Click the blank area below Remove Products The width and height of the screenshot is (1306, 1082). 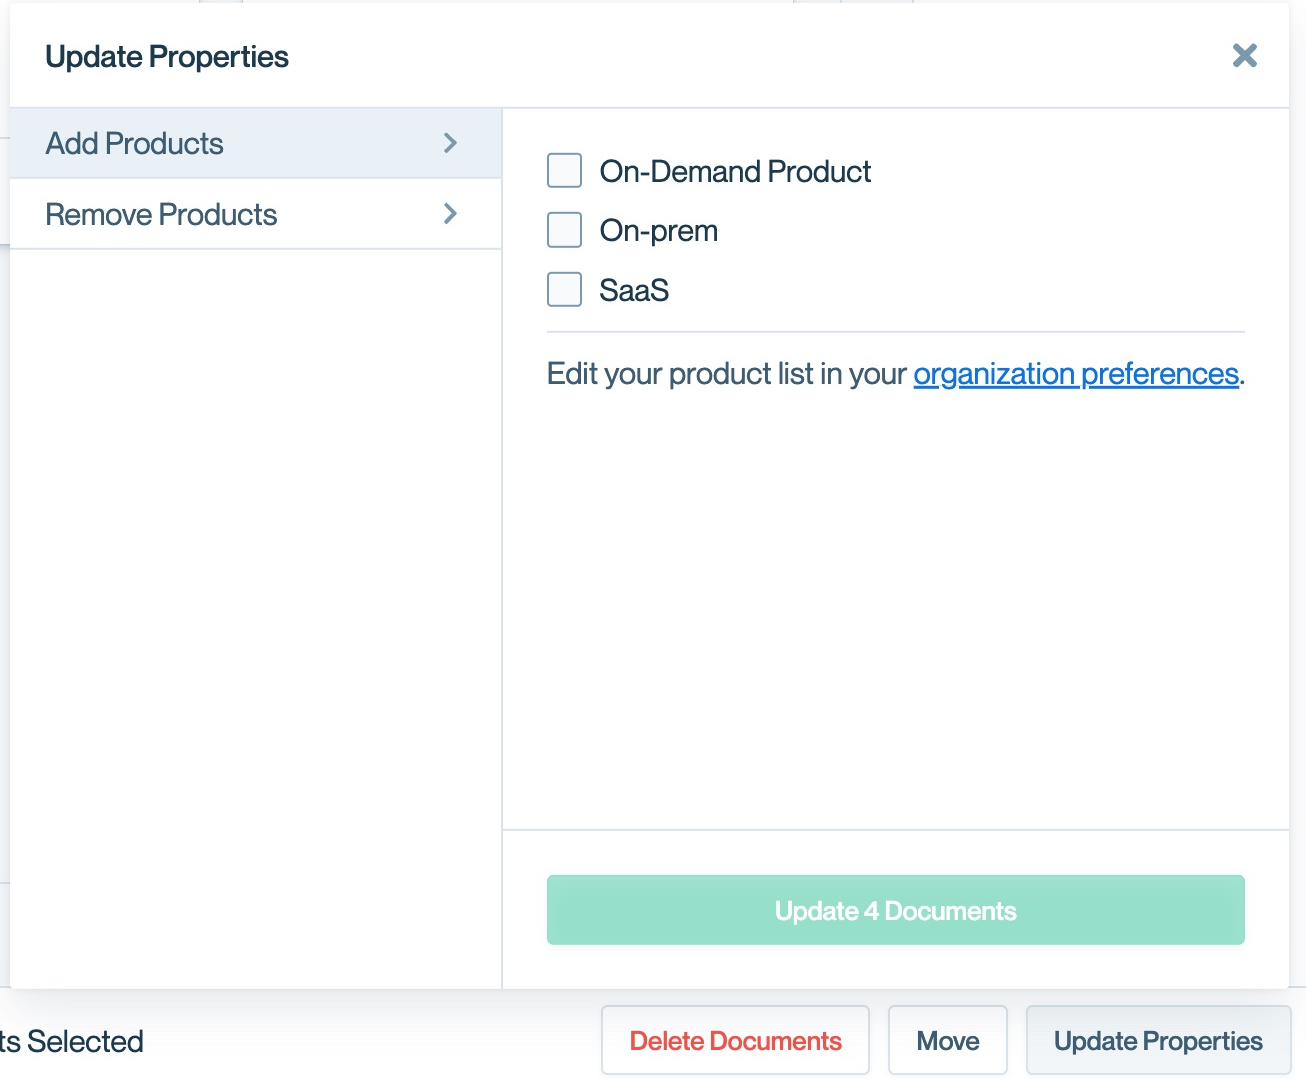pyautogui.click(x=255, y=600)
